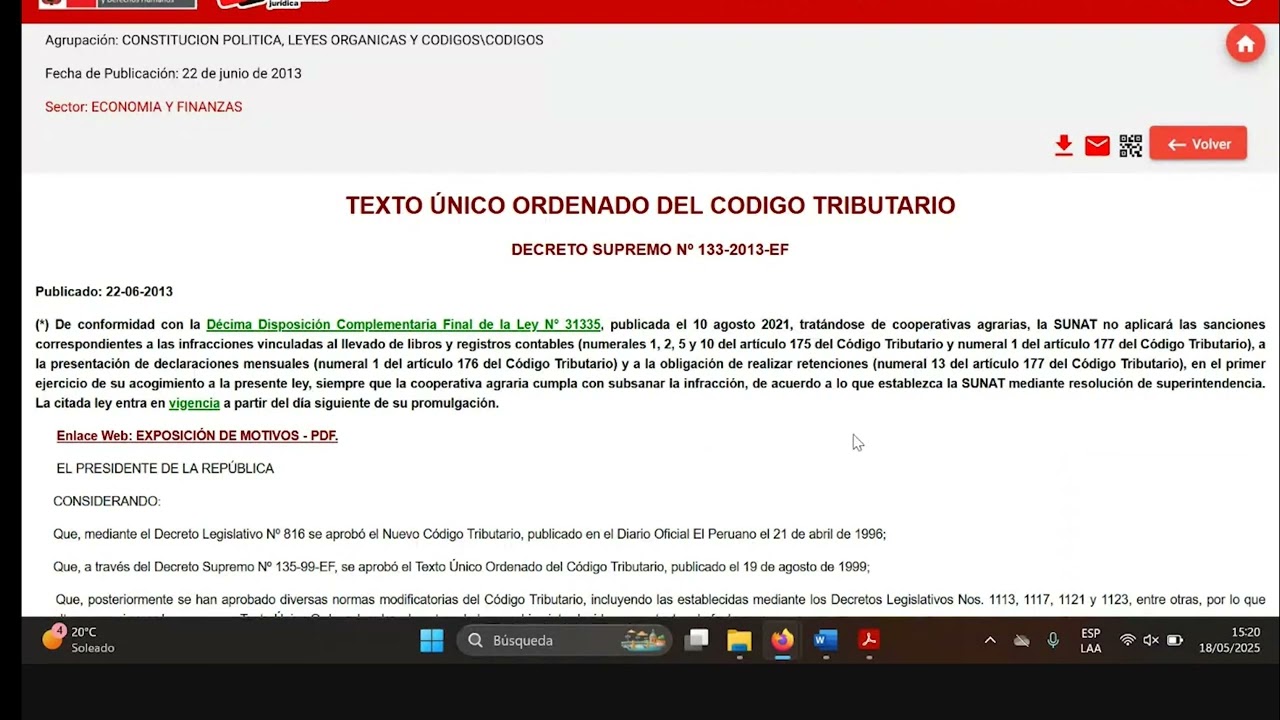This screenshot has height=720, width=1280.
Task: Open Décima Disposición Complementaria Final de la Ley N° 31335 link
Action: point(403,324)
